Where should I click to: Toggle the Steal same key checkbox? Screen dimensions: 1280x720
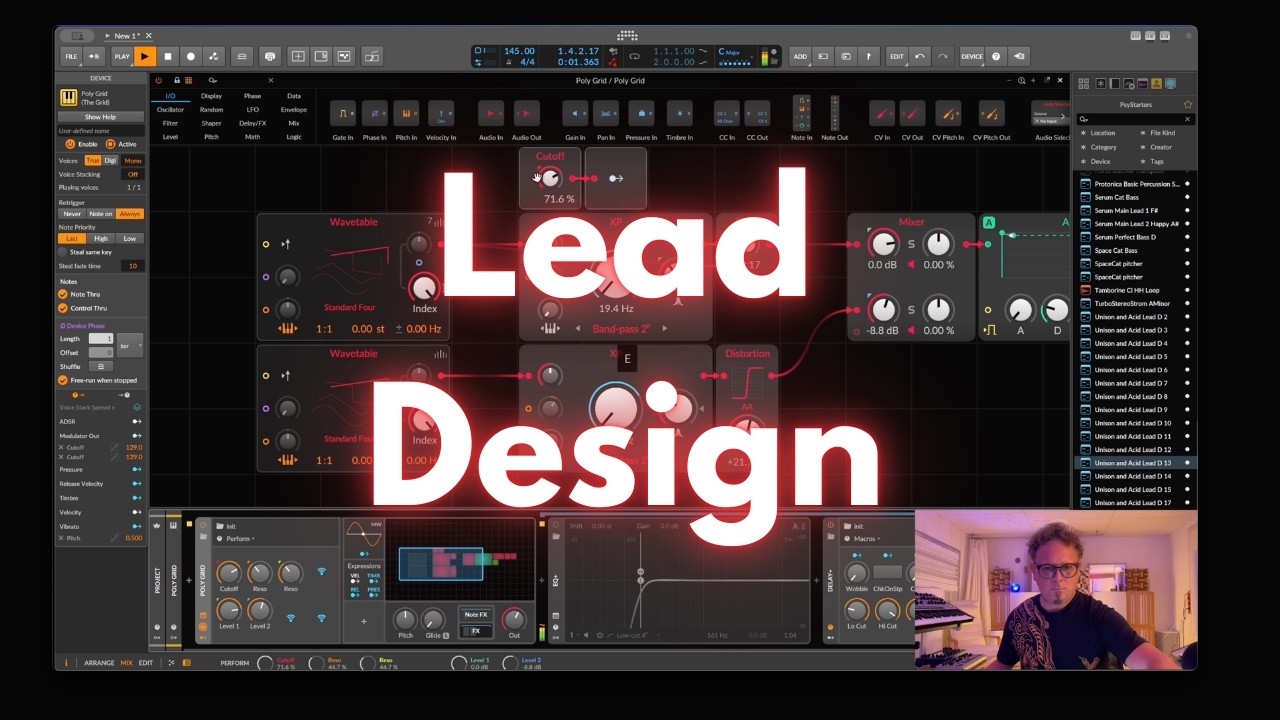pos(63,252)
